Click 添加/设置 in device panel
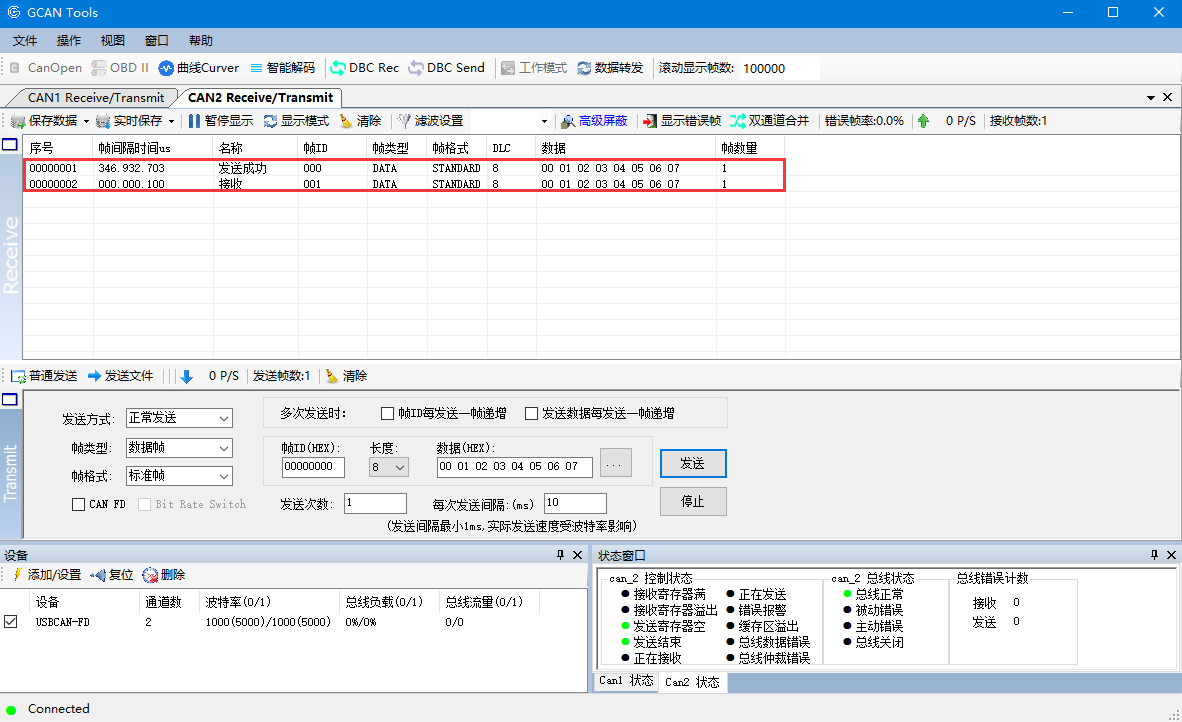Image resolution: width=1182 pixels, height=722 pixels. coord(46,575)
